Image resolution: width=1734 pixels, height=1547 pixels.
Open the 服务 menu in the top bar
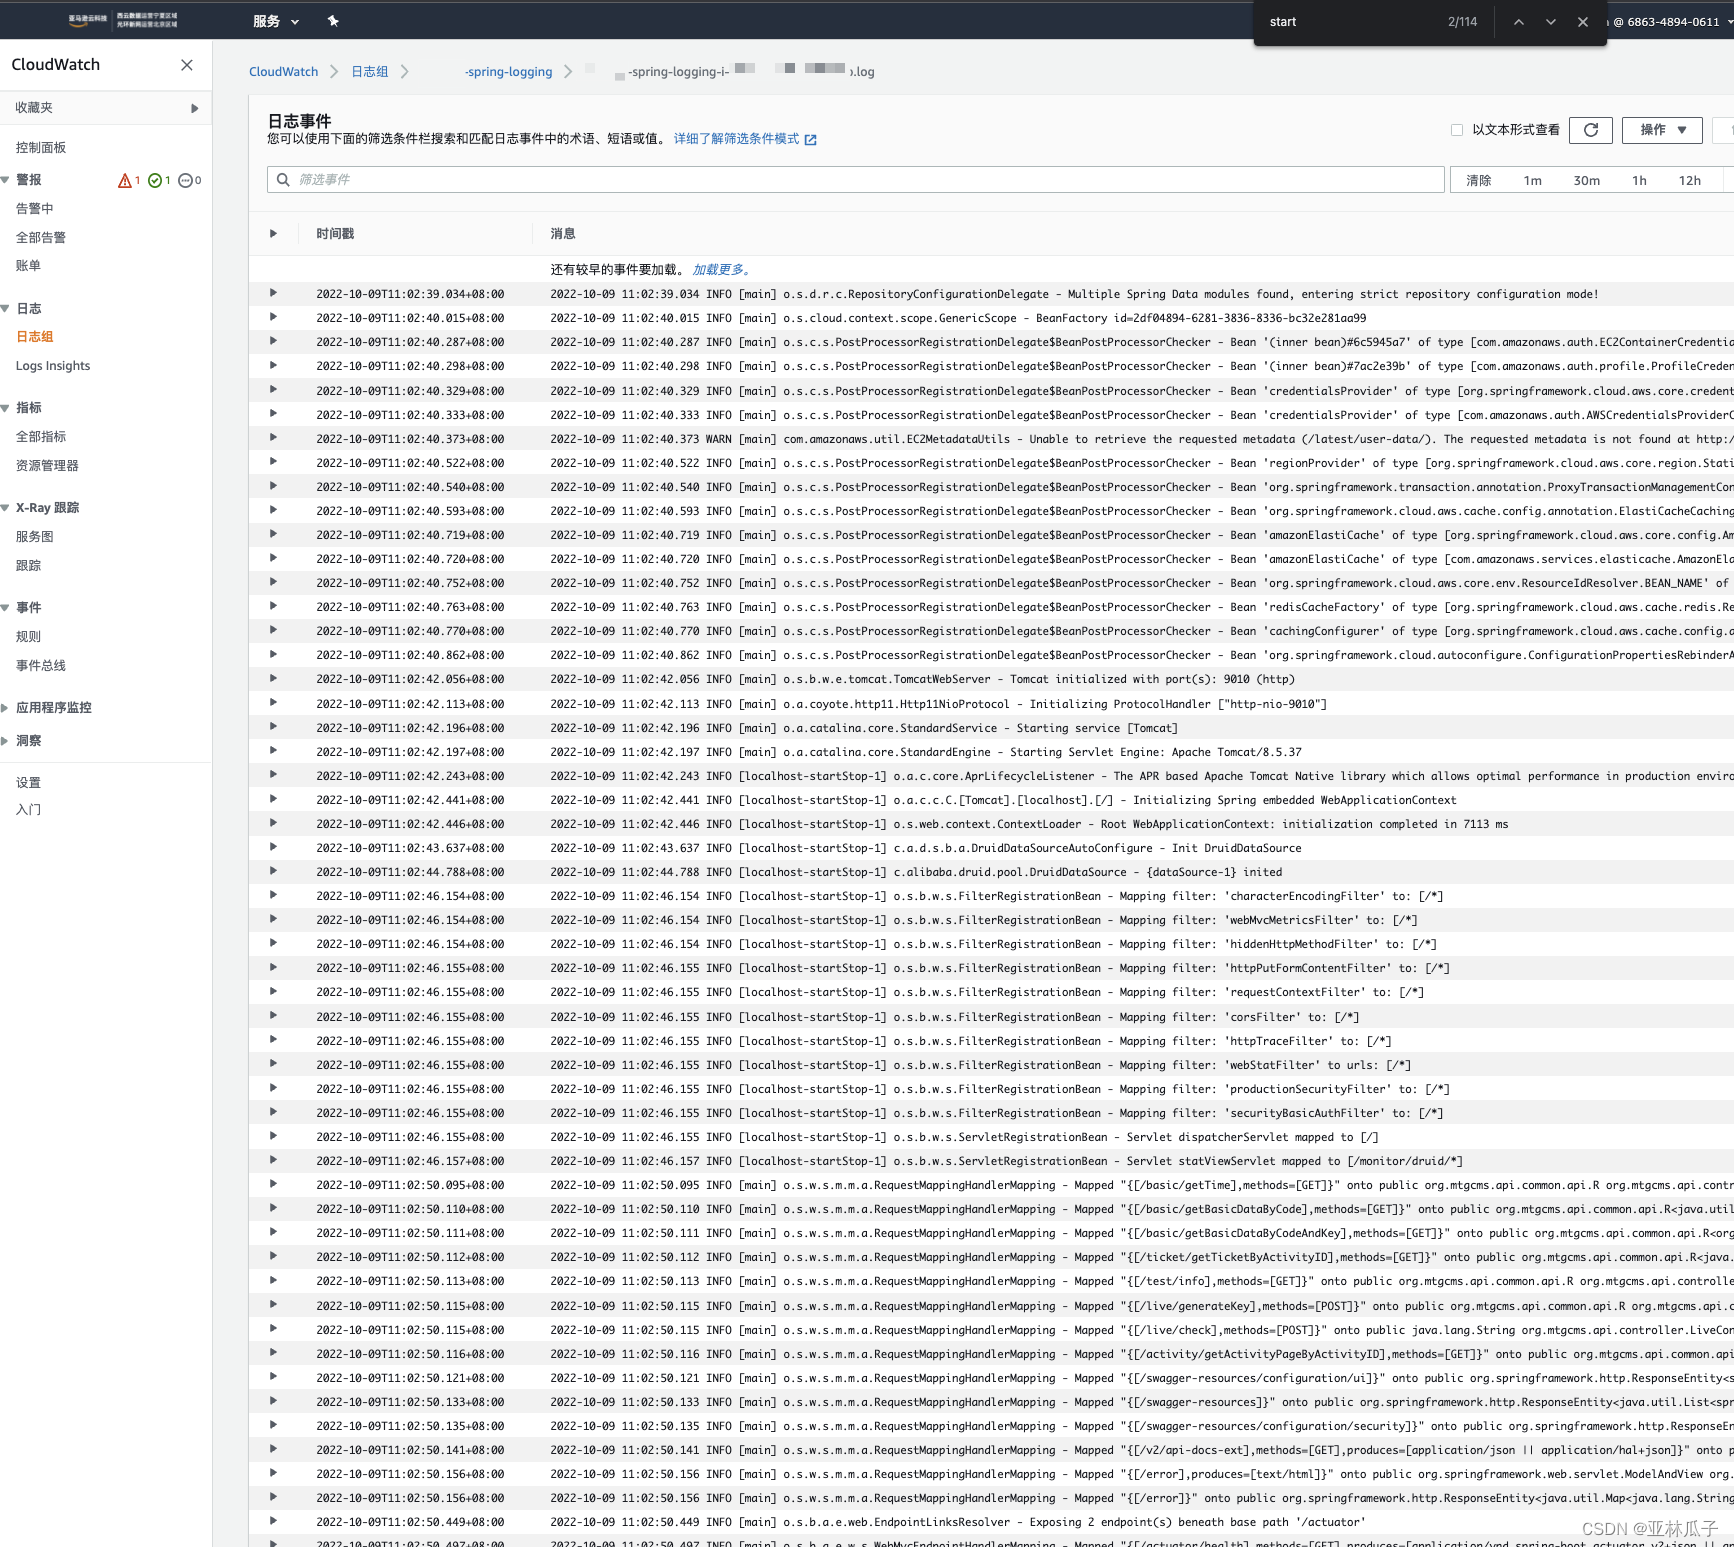(267, 20)
